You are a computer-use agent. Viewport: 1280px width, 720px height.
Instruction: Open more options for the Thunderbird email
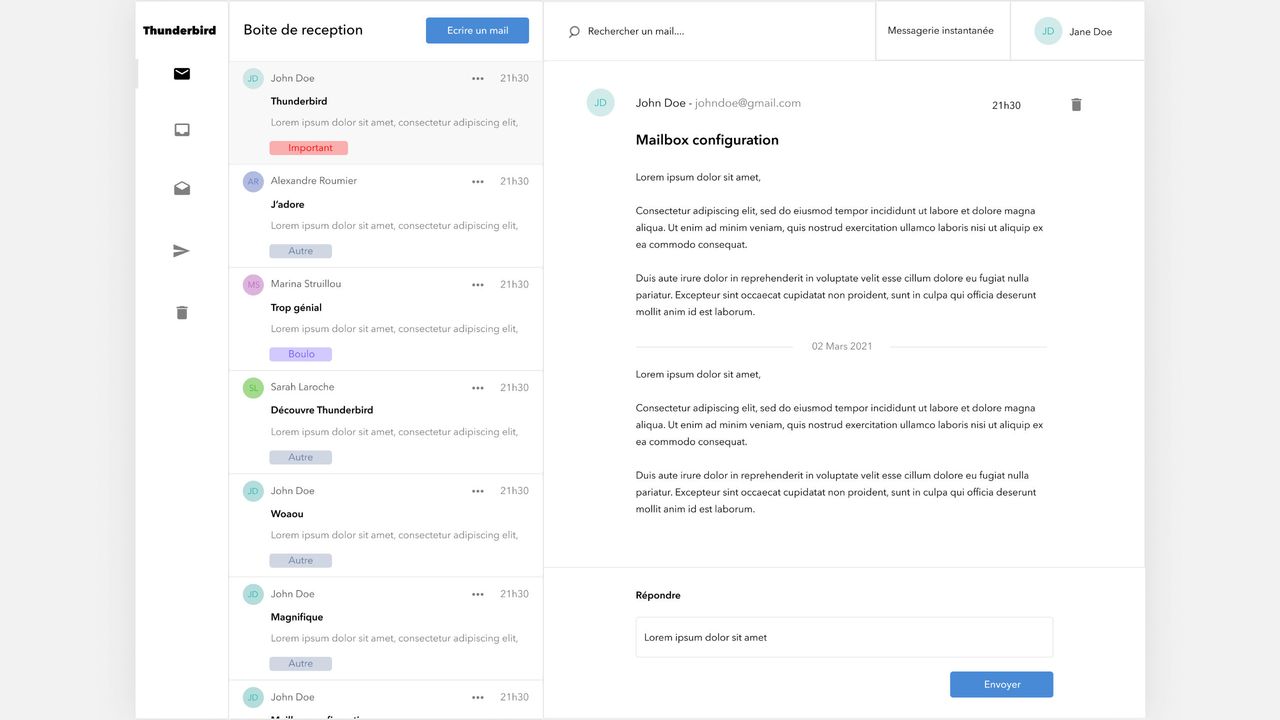click(478, 78)
